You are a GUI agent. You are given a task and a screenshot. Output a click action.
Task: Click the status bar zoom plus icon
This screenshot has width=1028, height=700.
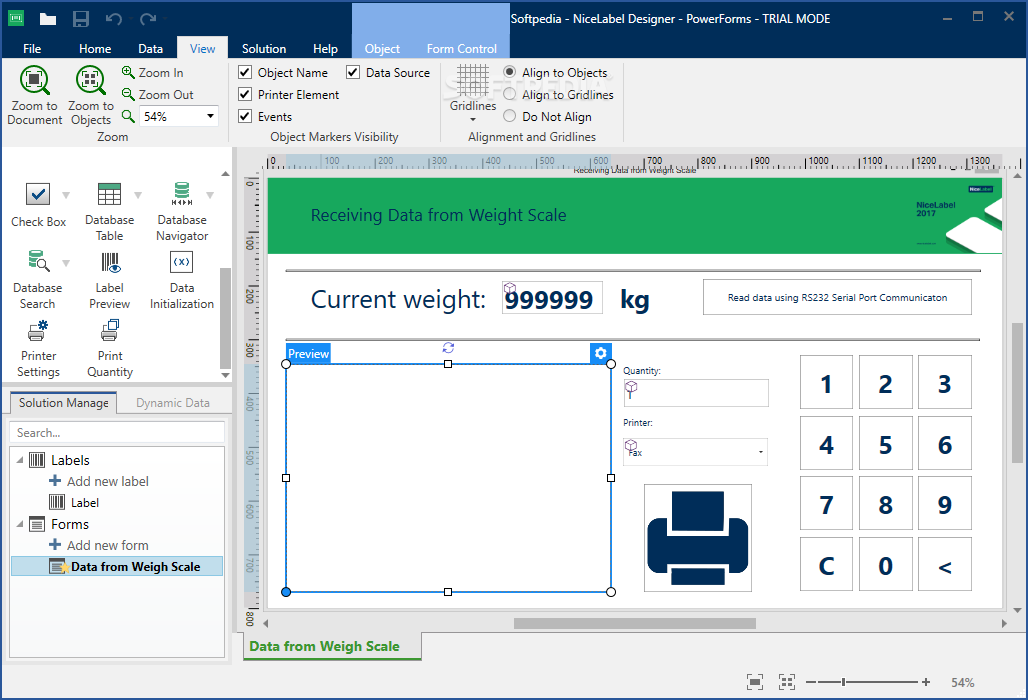click(926, 682)
